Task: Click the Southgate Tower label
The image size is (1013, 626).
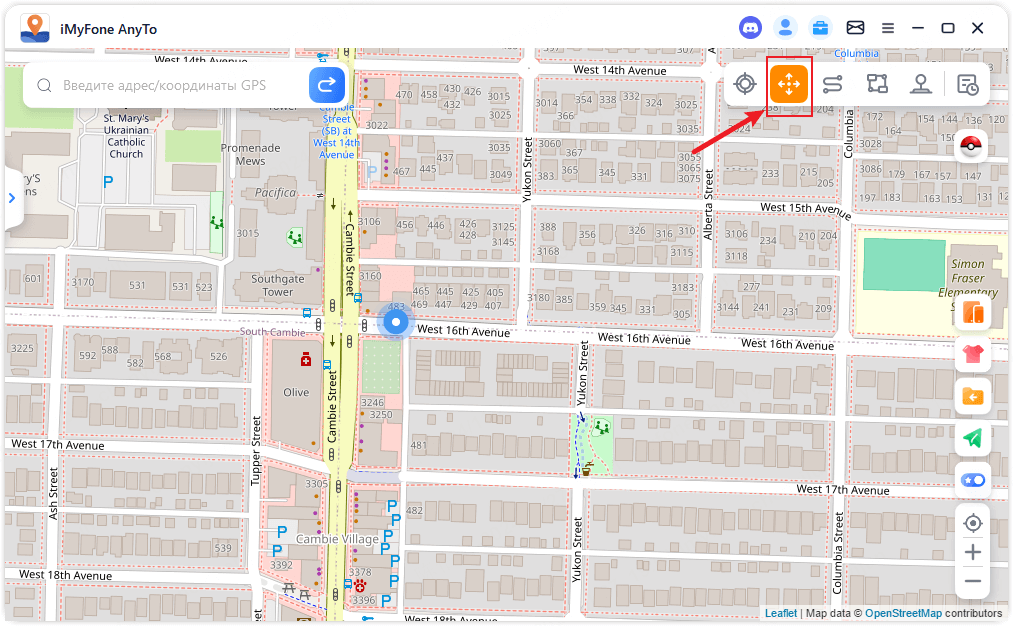Action: pos(278,286)
